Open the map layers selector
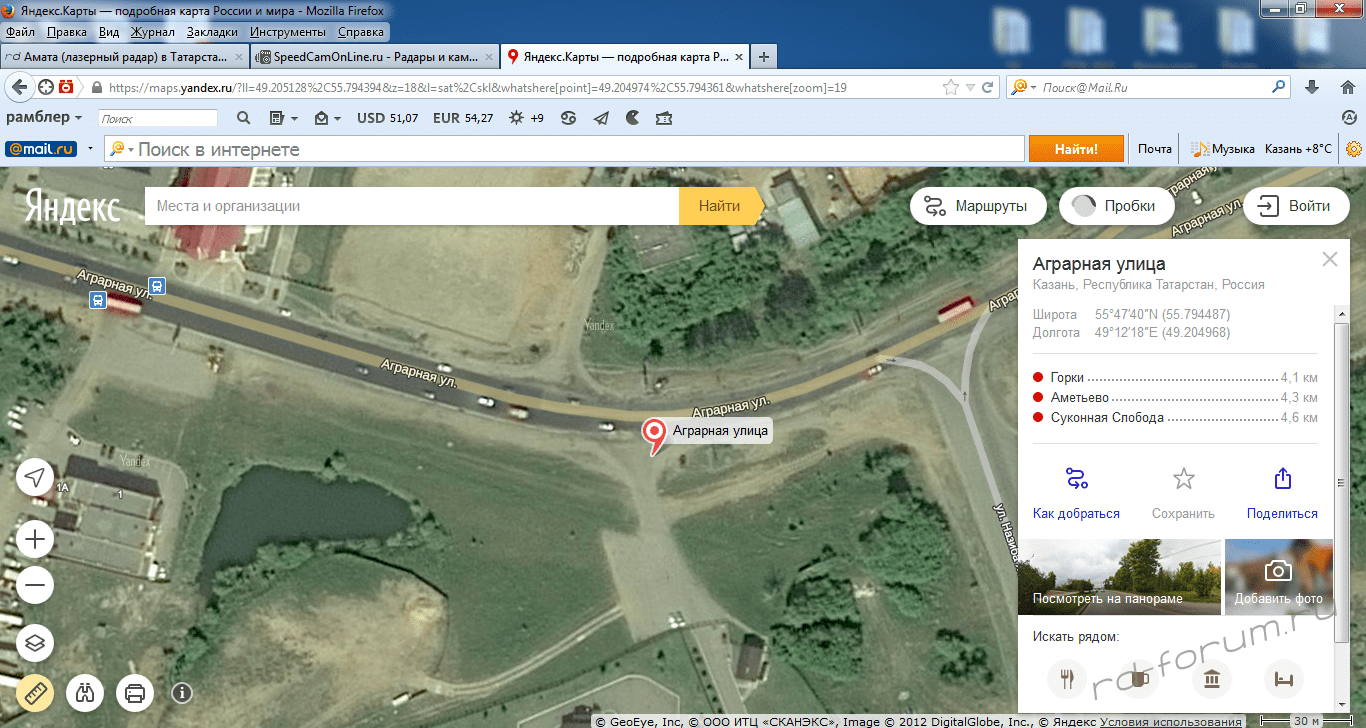Image resolution: width=1366 pixels, height=728 pixels. [35, 643]
